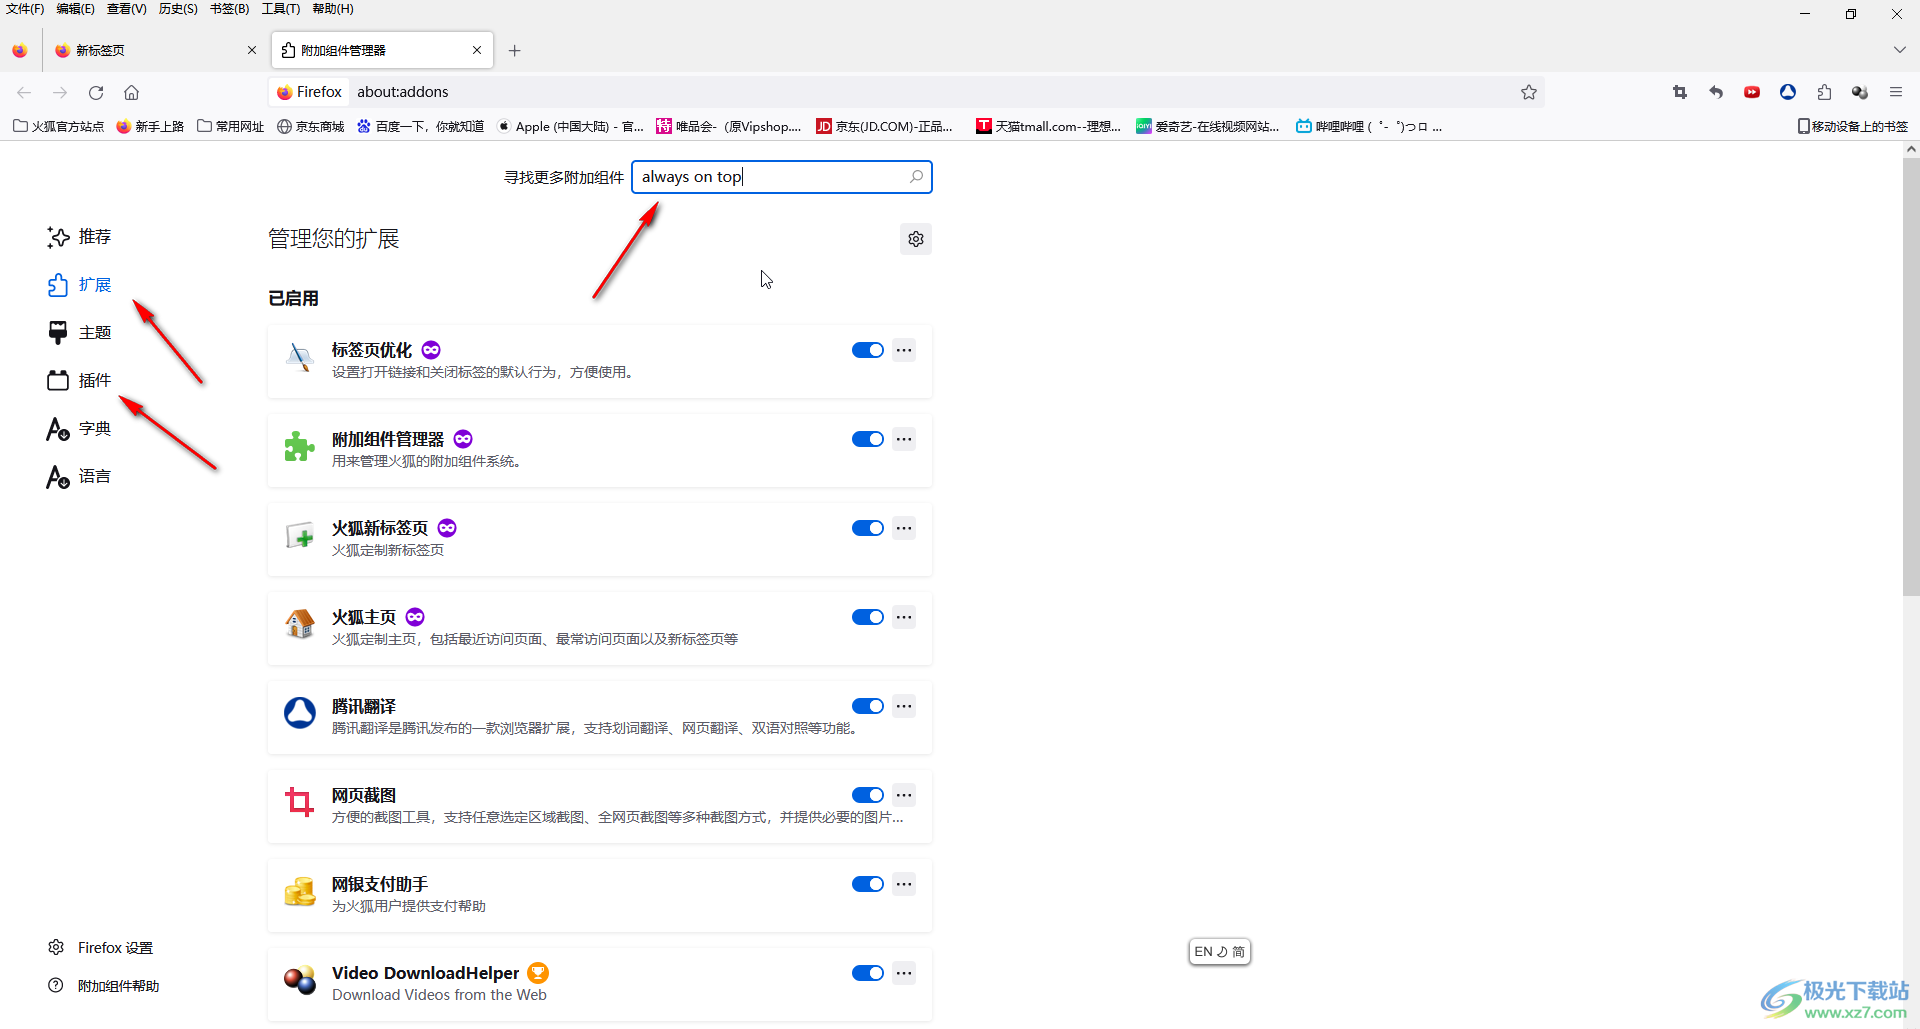The width and height of the screenshot is (1920, 1029).
Task: Click the 网银支付助手 coins icon
Action: coord(300,891)
